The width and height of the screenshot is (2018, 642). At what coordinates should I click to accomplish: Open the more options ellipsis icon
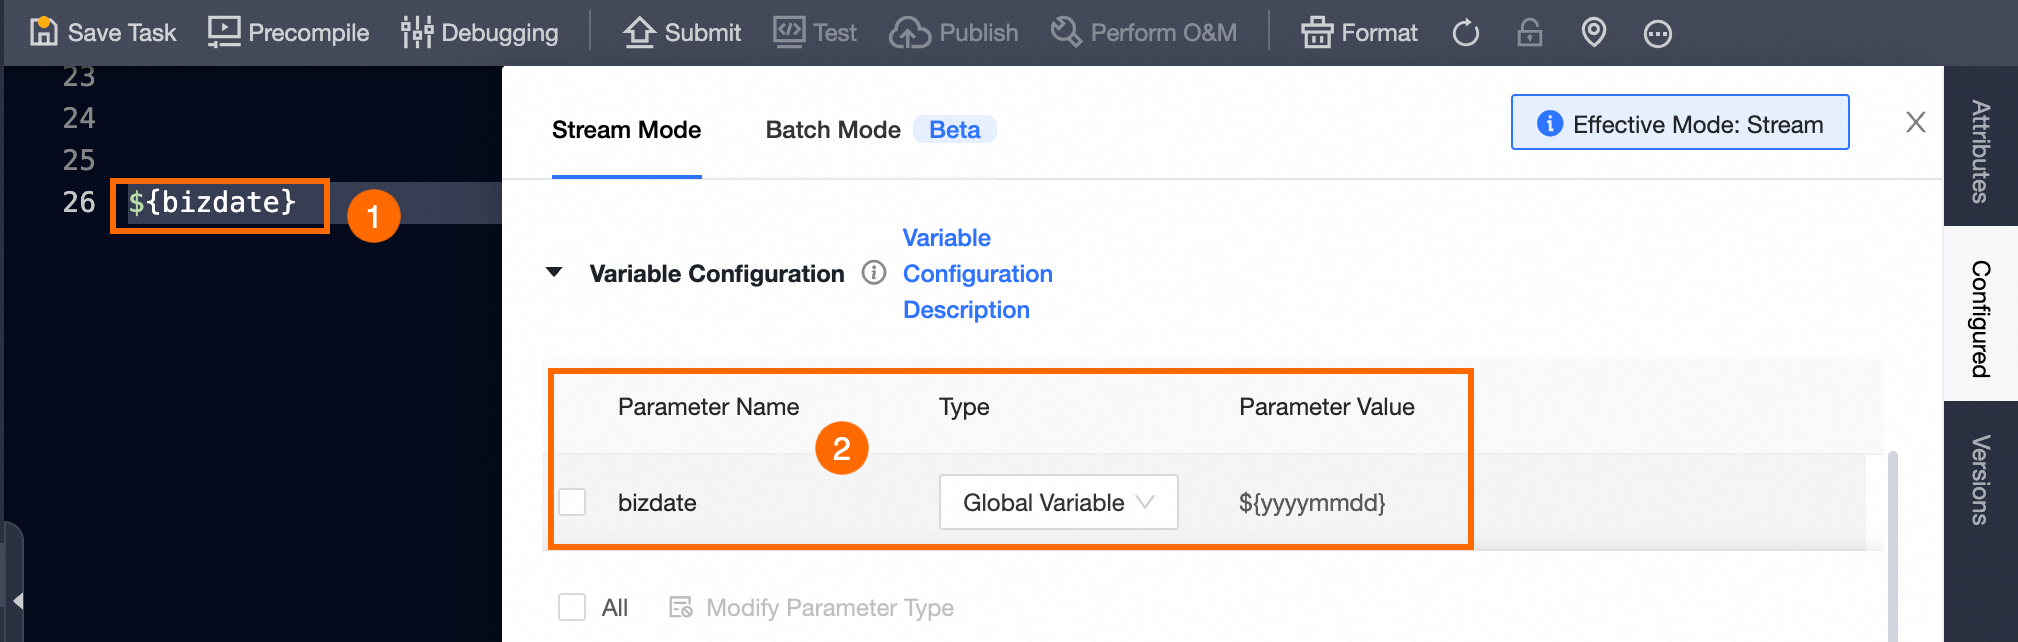pyautogui.click(x=1658, y=34)
